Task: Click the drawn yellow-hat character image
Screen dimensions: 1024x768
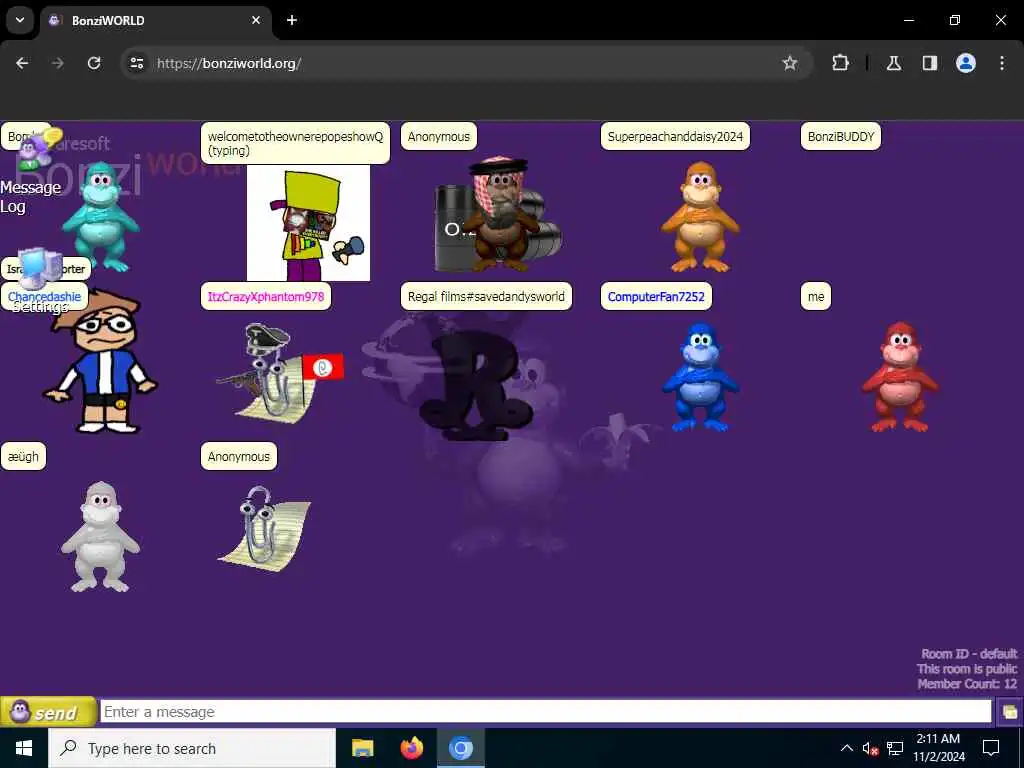Action: pyautogui.click(x=308, y=223)
